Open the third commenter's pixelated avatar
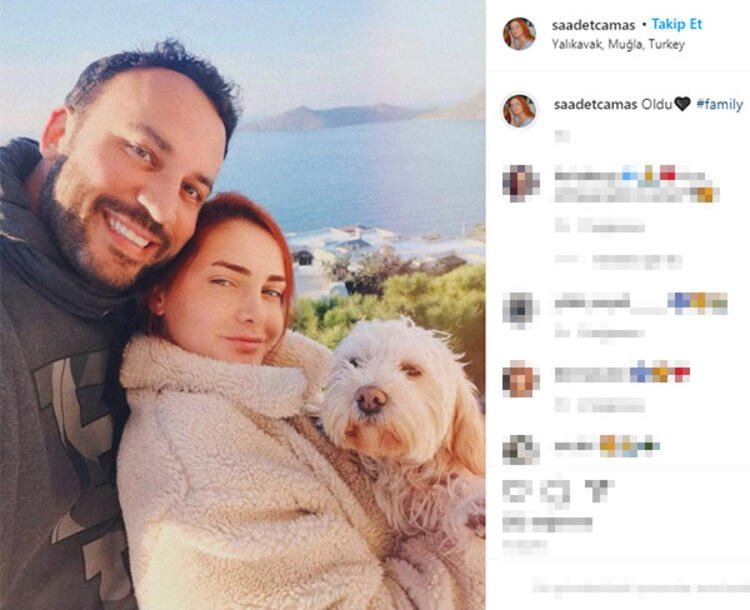Viewport: 750px width, 610px height. point(520,379)
